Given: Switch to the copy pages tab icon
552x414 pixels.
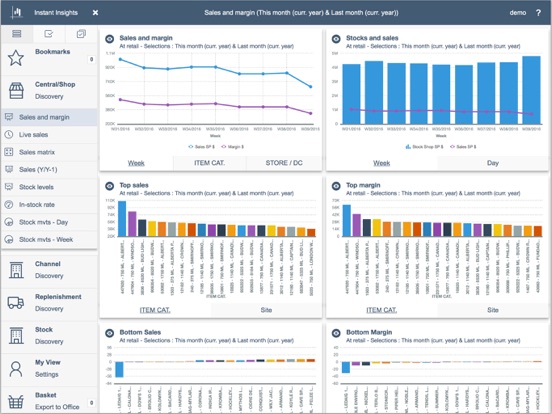Looking at the screenshot, I should click(x=81, y=34).
